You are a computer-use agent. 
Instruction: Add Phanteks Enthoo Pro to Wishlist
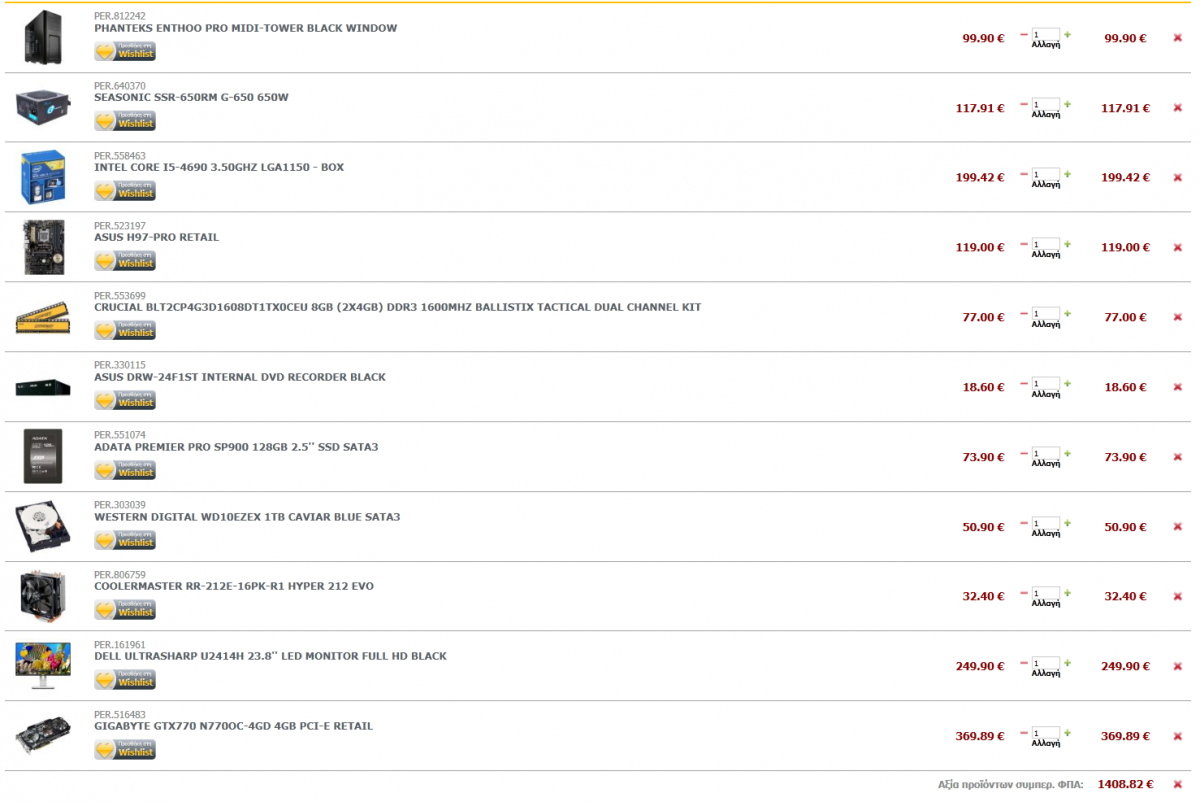pyautogui.click(x=125, y=51)
